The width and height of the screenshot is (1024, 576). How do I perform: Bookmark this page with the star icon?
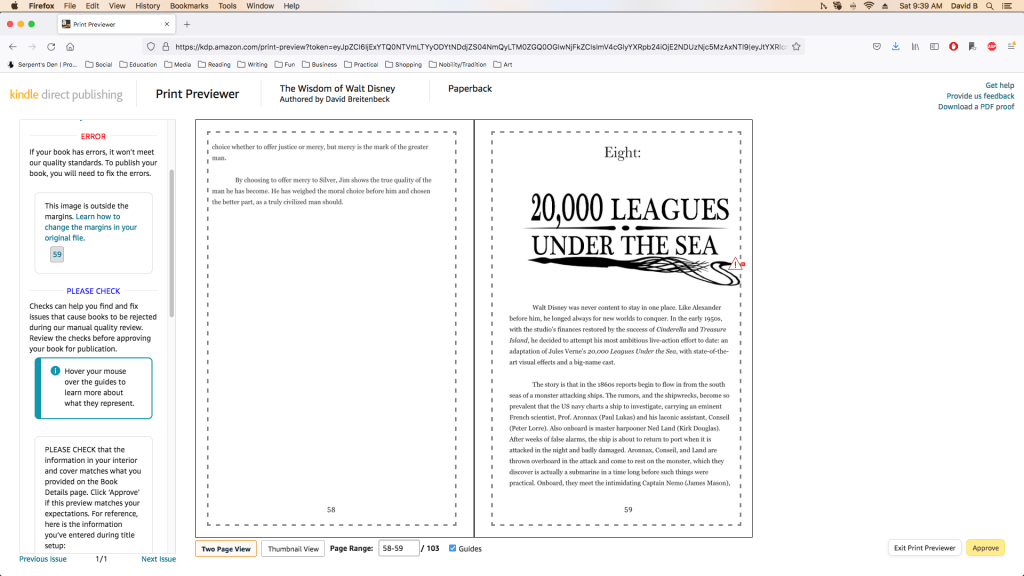[794, 46]
